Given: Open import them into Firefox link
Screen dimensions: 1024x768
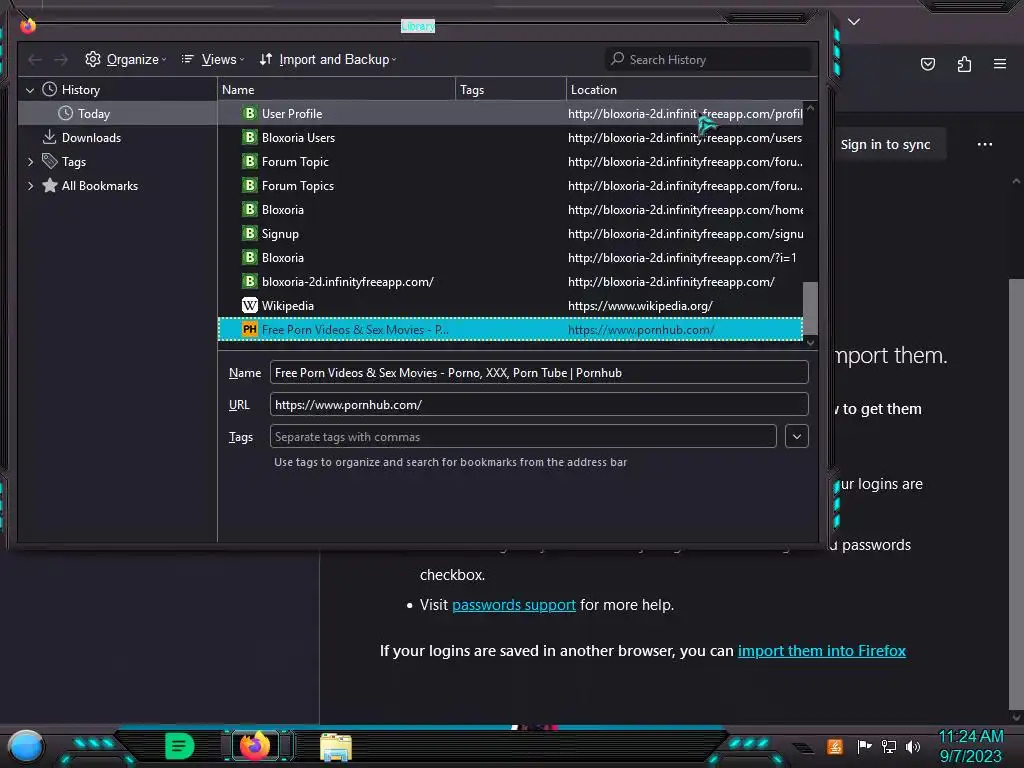Looking at the screenshot, I should pyautogui.click(x=822, y=650).
